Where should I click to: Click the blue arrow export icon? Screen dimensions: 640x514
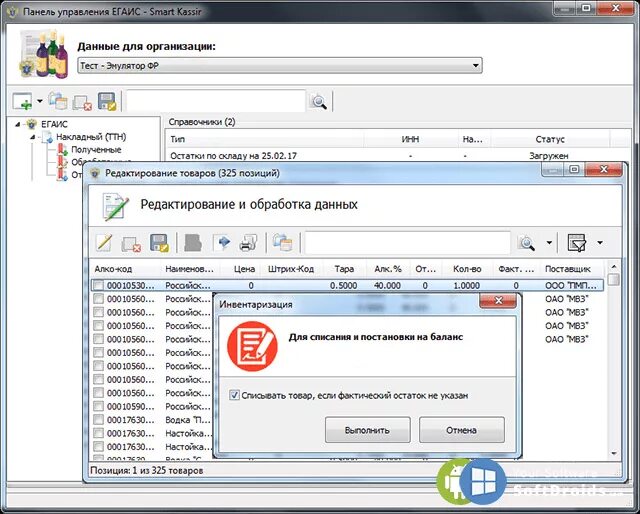click(222, 243)
